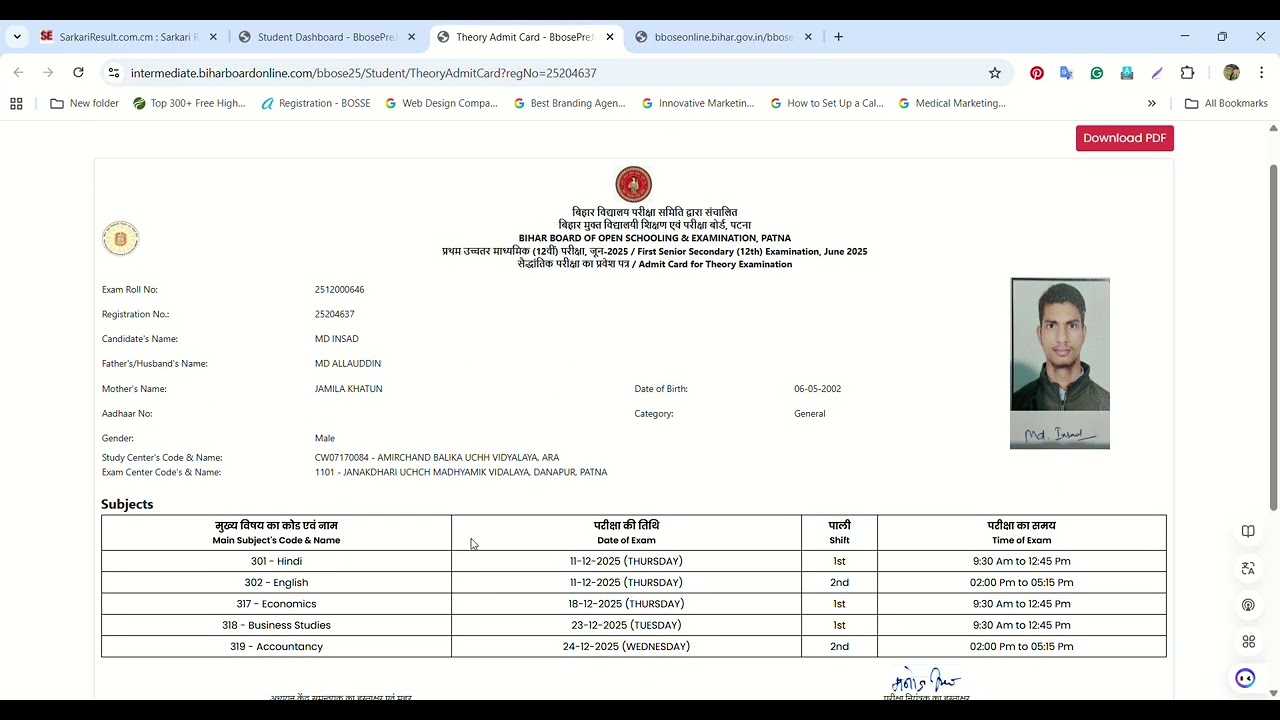Open the All Bookmarks folder
1280x720 pixels.
(x=1226, y=103)
